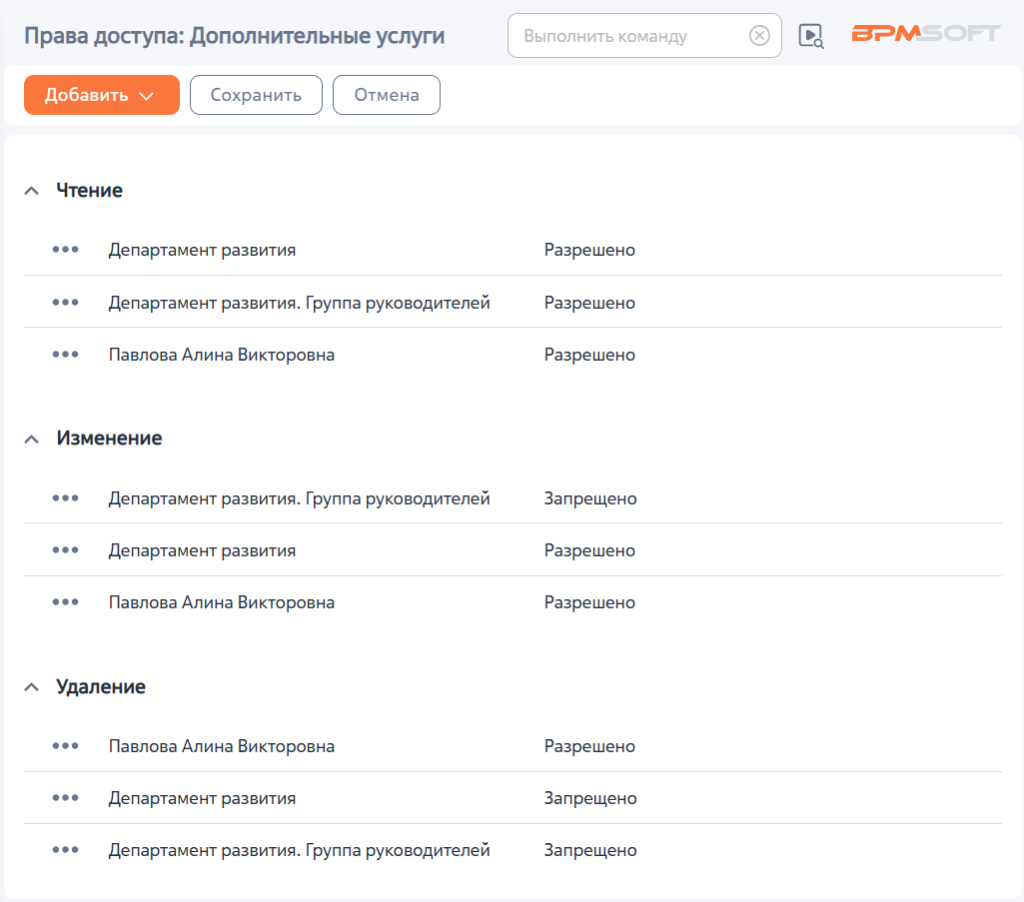Screen dimensions: 1024x902
Task: Click Разрешено for Павлова in Чтение
Action: pos(590,355)
